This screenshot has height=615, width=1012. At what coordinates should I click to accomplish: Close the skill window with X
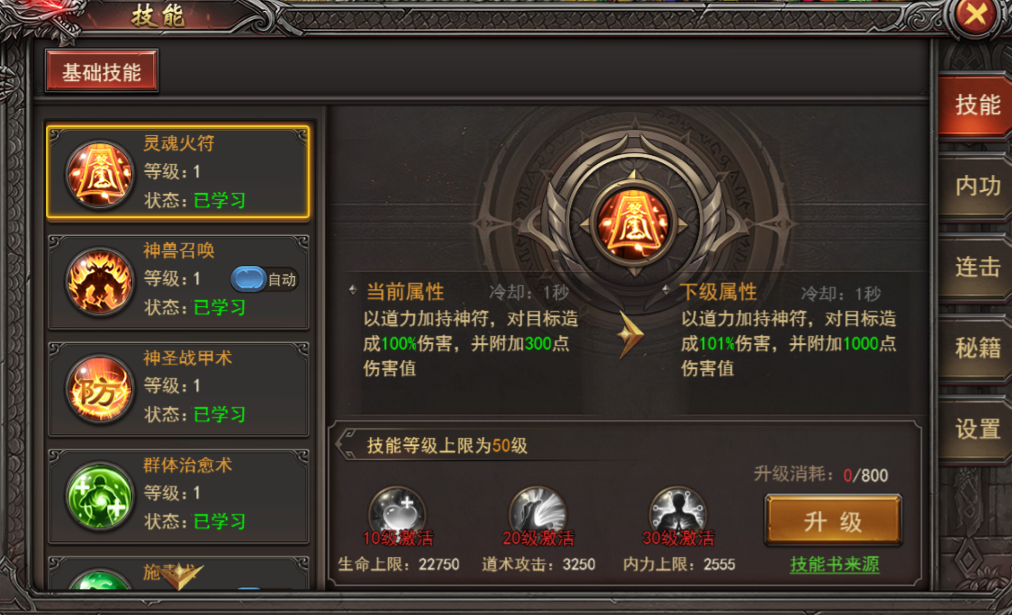[x=976, y=15]
